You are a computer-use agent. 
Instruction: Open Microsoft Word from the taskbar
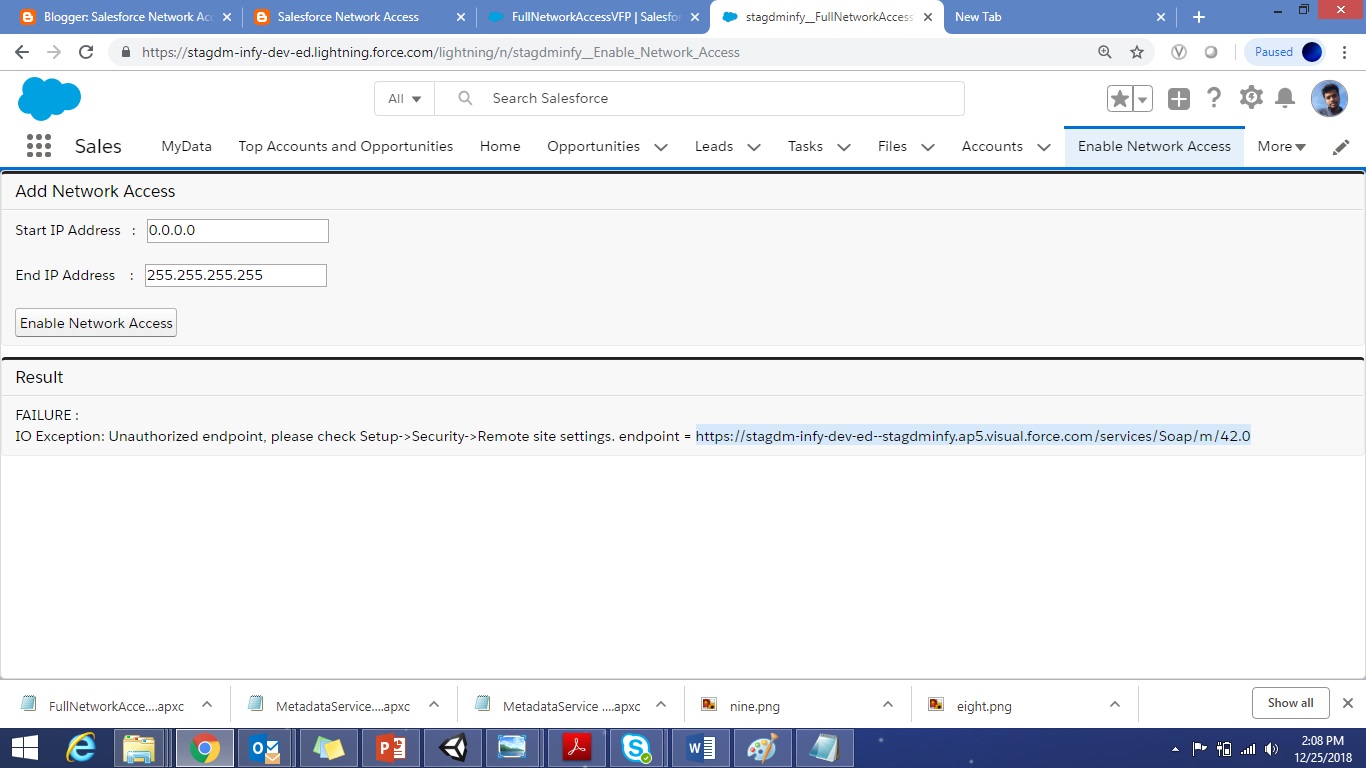pyautogui.click(x=699, y=748)
